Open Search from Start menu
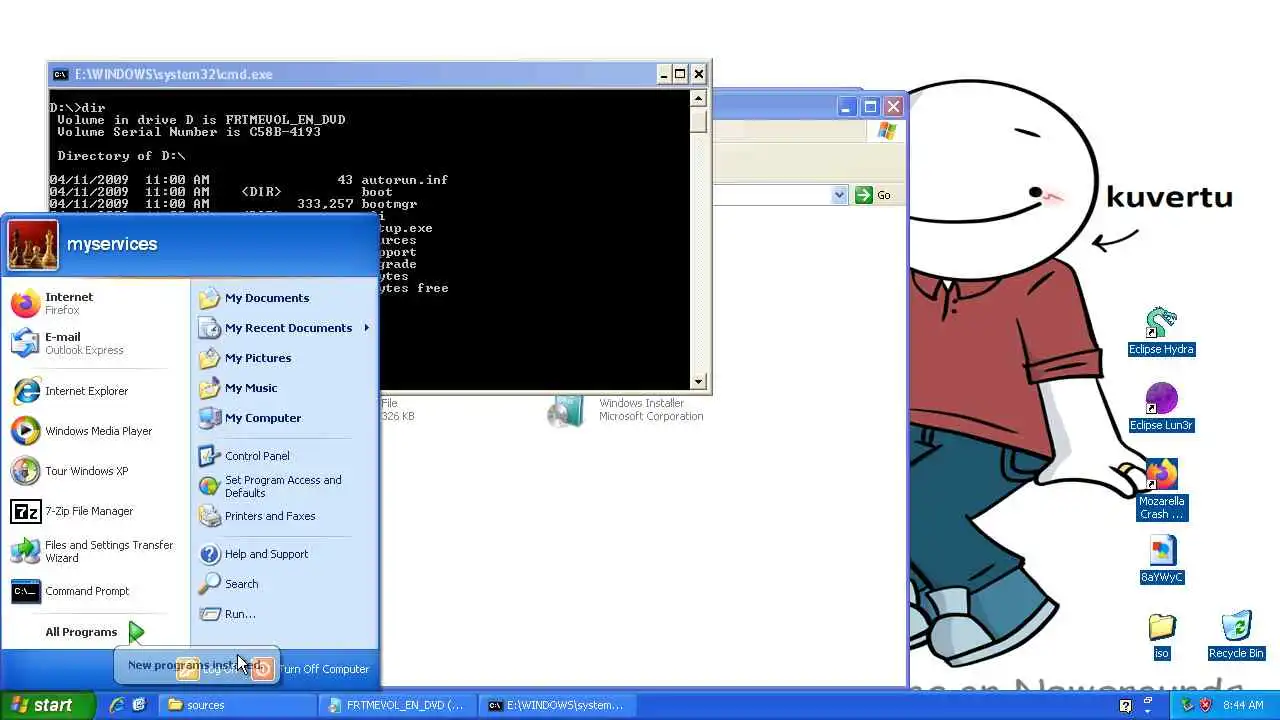 [284, 584]
